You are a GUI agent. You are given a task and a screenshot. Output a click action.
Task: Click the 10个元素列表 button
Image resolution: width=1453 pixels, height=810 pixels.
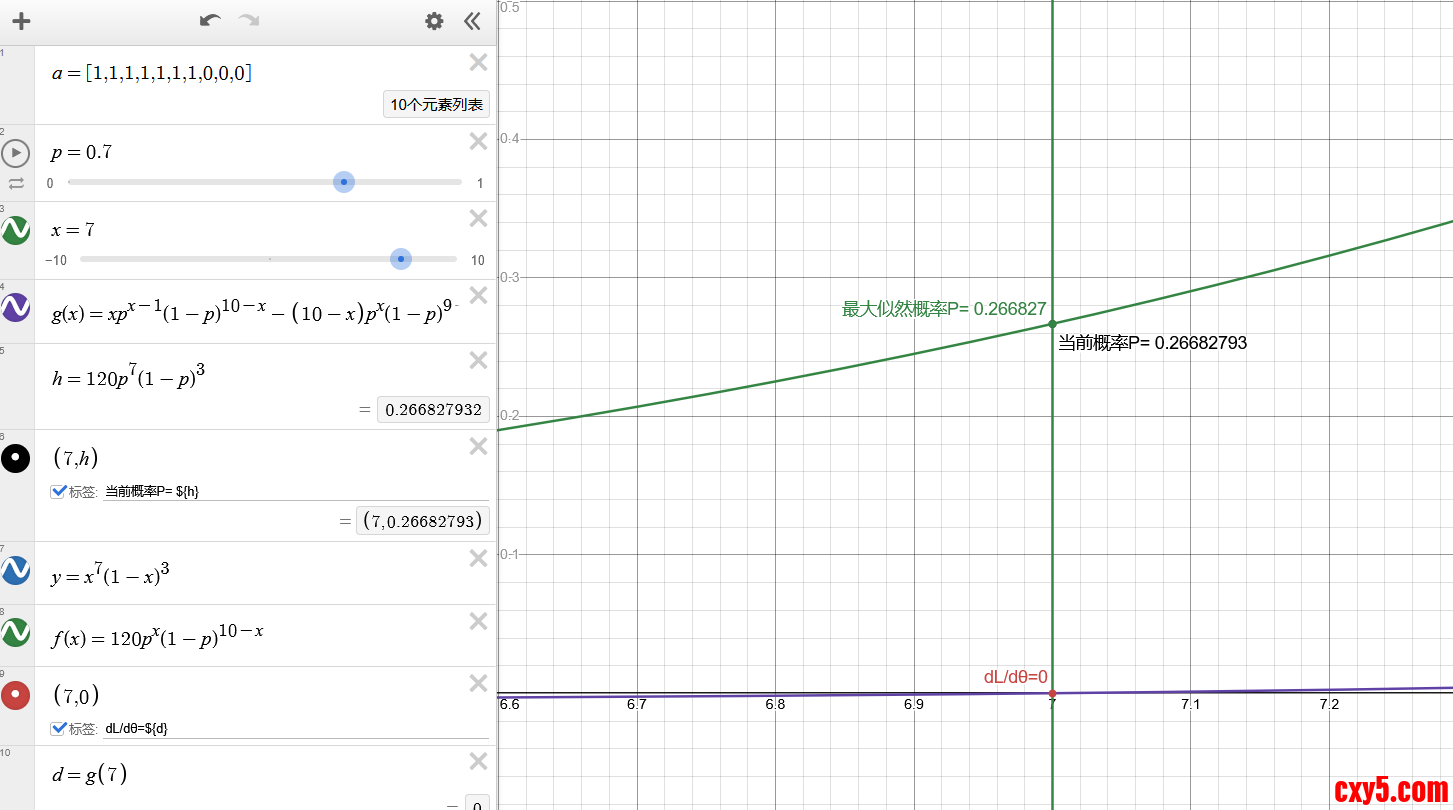click(x=436, y=104)
